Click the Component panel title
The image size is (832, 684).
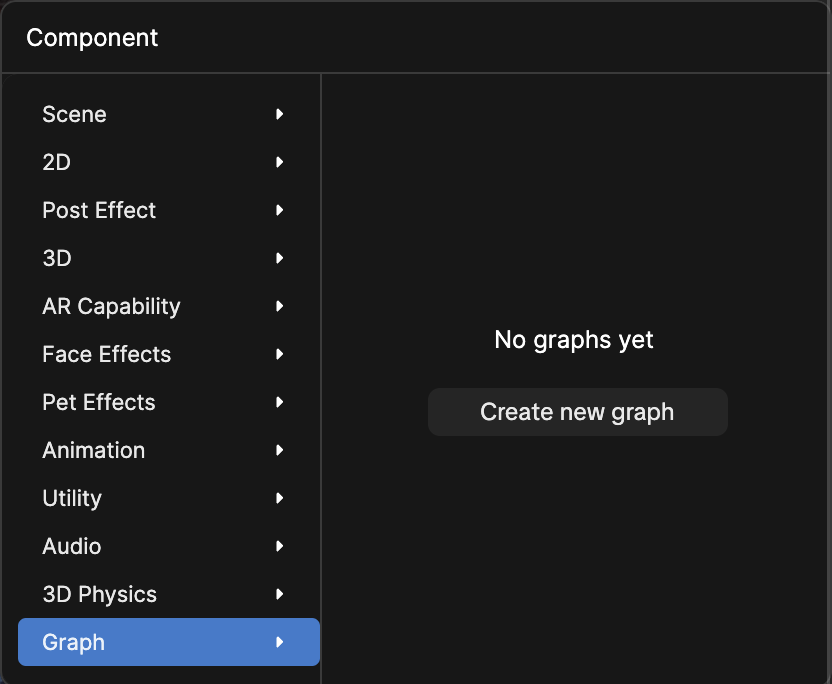[x=92, y=38]
